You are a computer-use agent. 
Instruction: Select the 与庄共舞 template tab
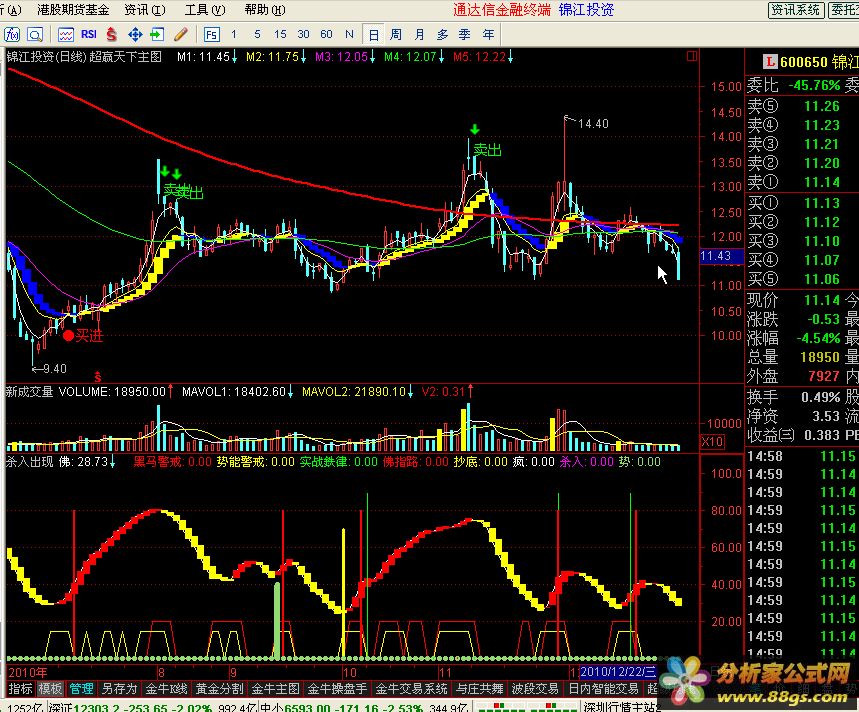point(479,688)
